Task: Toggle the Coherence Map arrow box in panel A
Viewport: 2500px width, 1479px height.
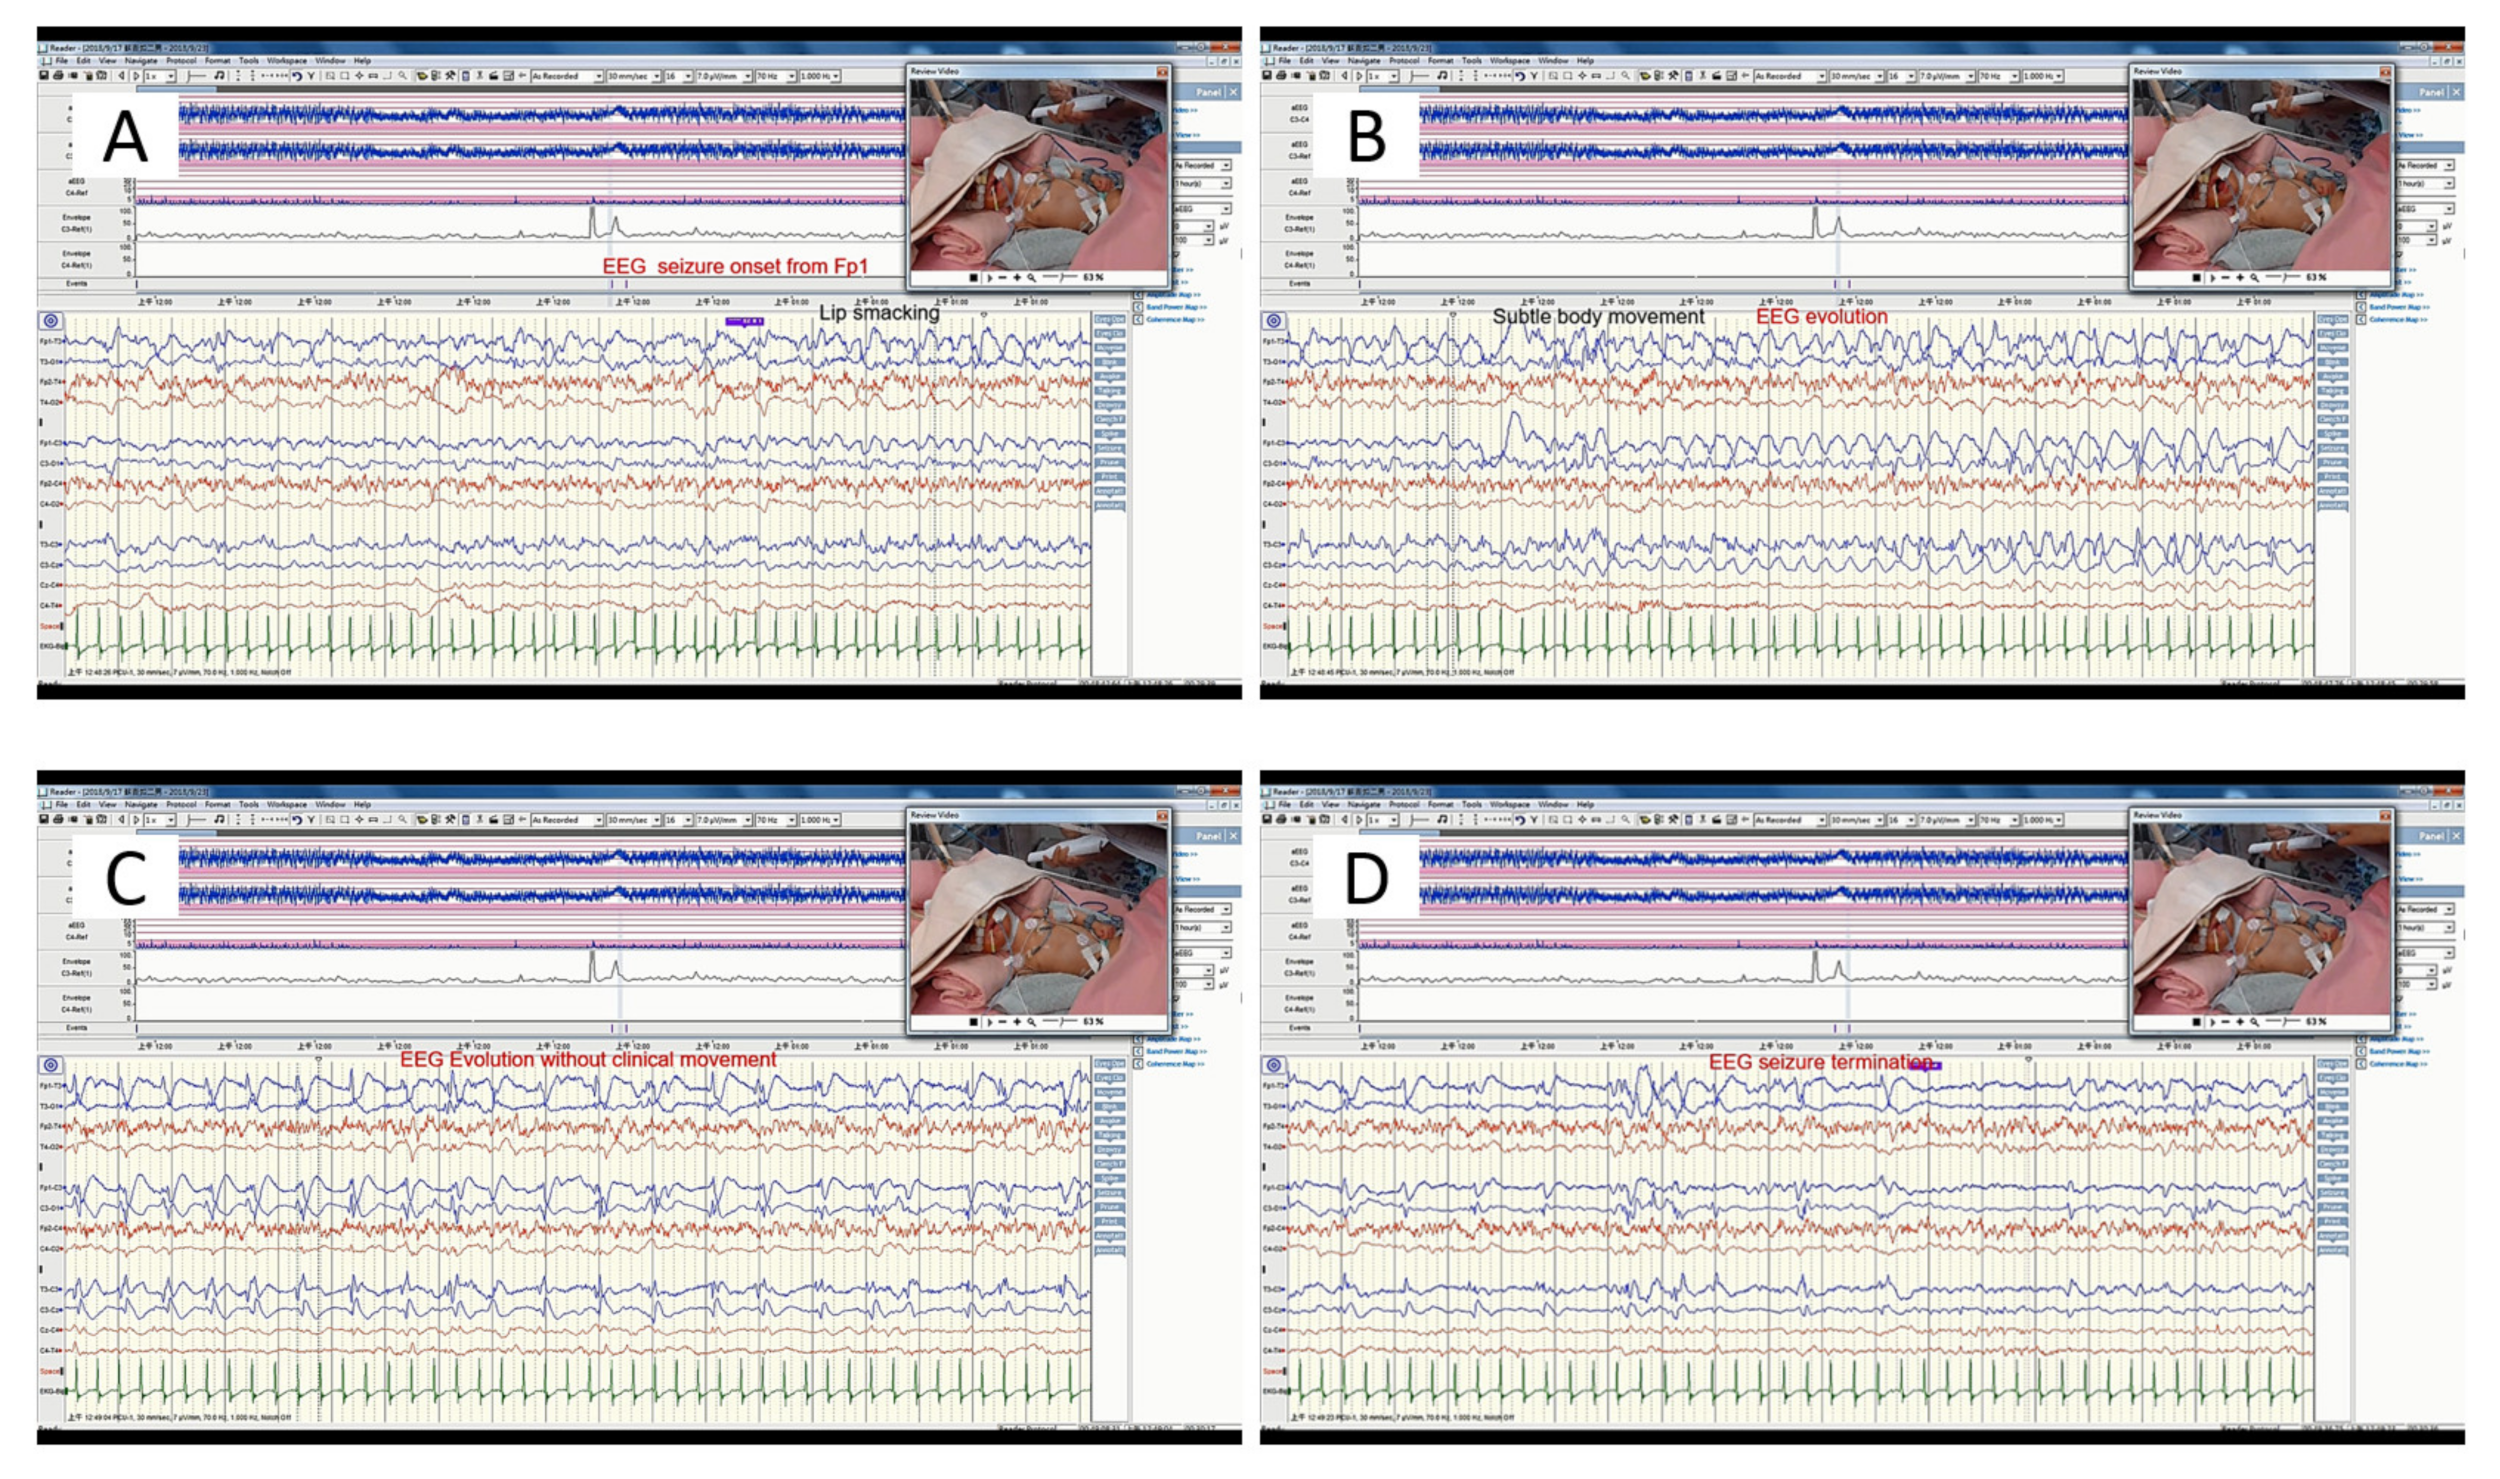Action: tap(1138, 320)
